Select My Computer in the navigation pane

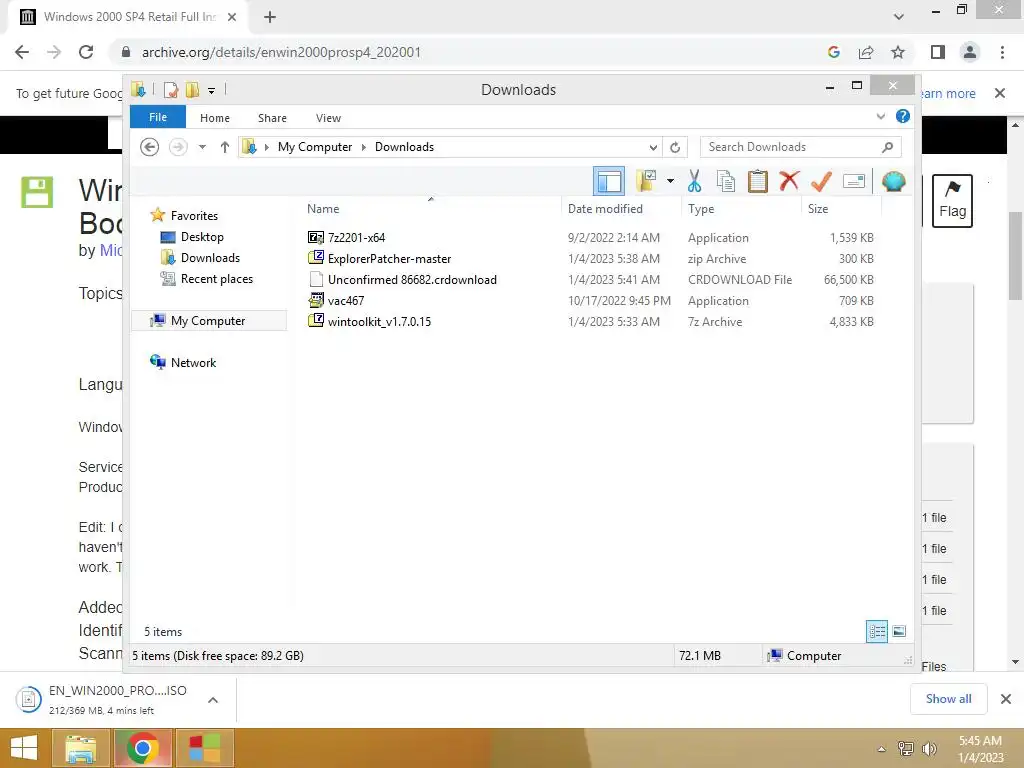tap(208, 321)
